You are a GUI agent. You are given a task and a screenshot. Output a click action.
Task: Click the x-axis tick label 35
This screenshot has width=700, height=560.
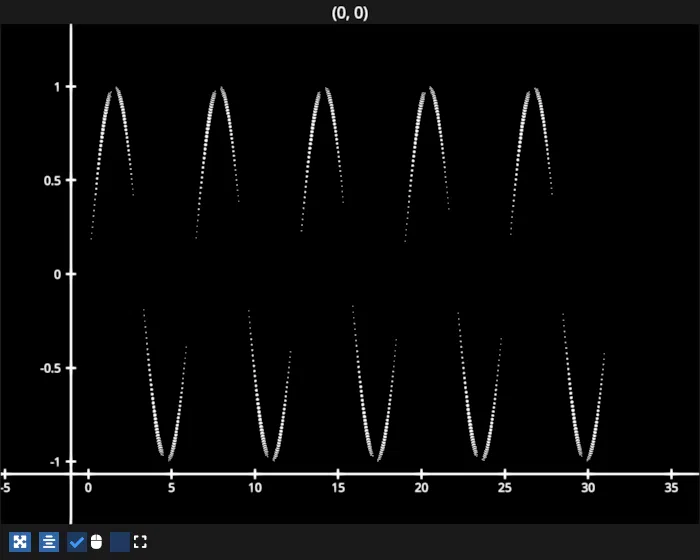coord(671,488)
